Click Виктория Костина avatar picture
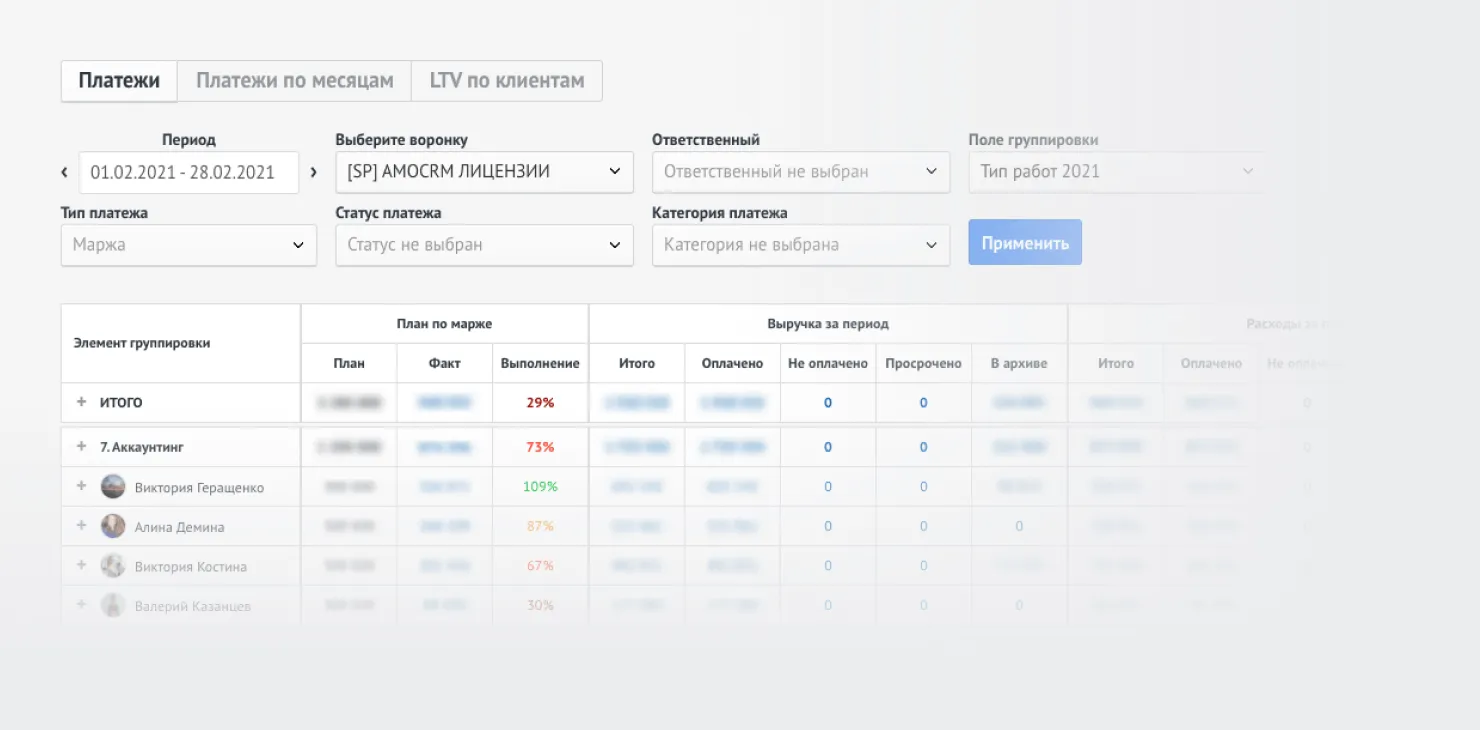Screen dimensions: 1480x730 coord(113,566)
